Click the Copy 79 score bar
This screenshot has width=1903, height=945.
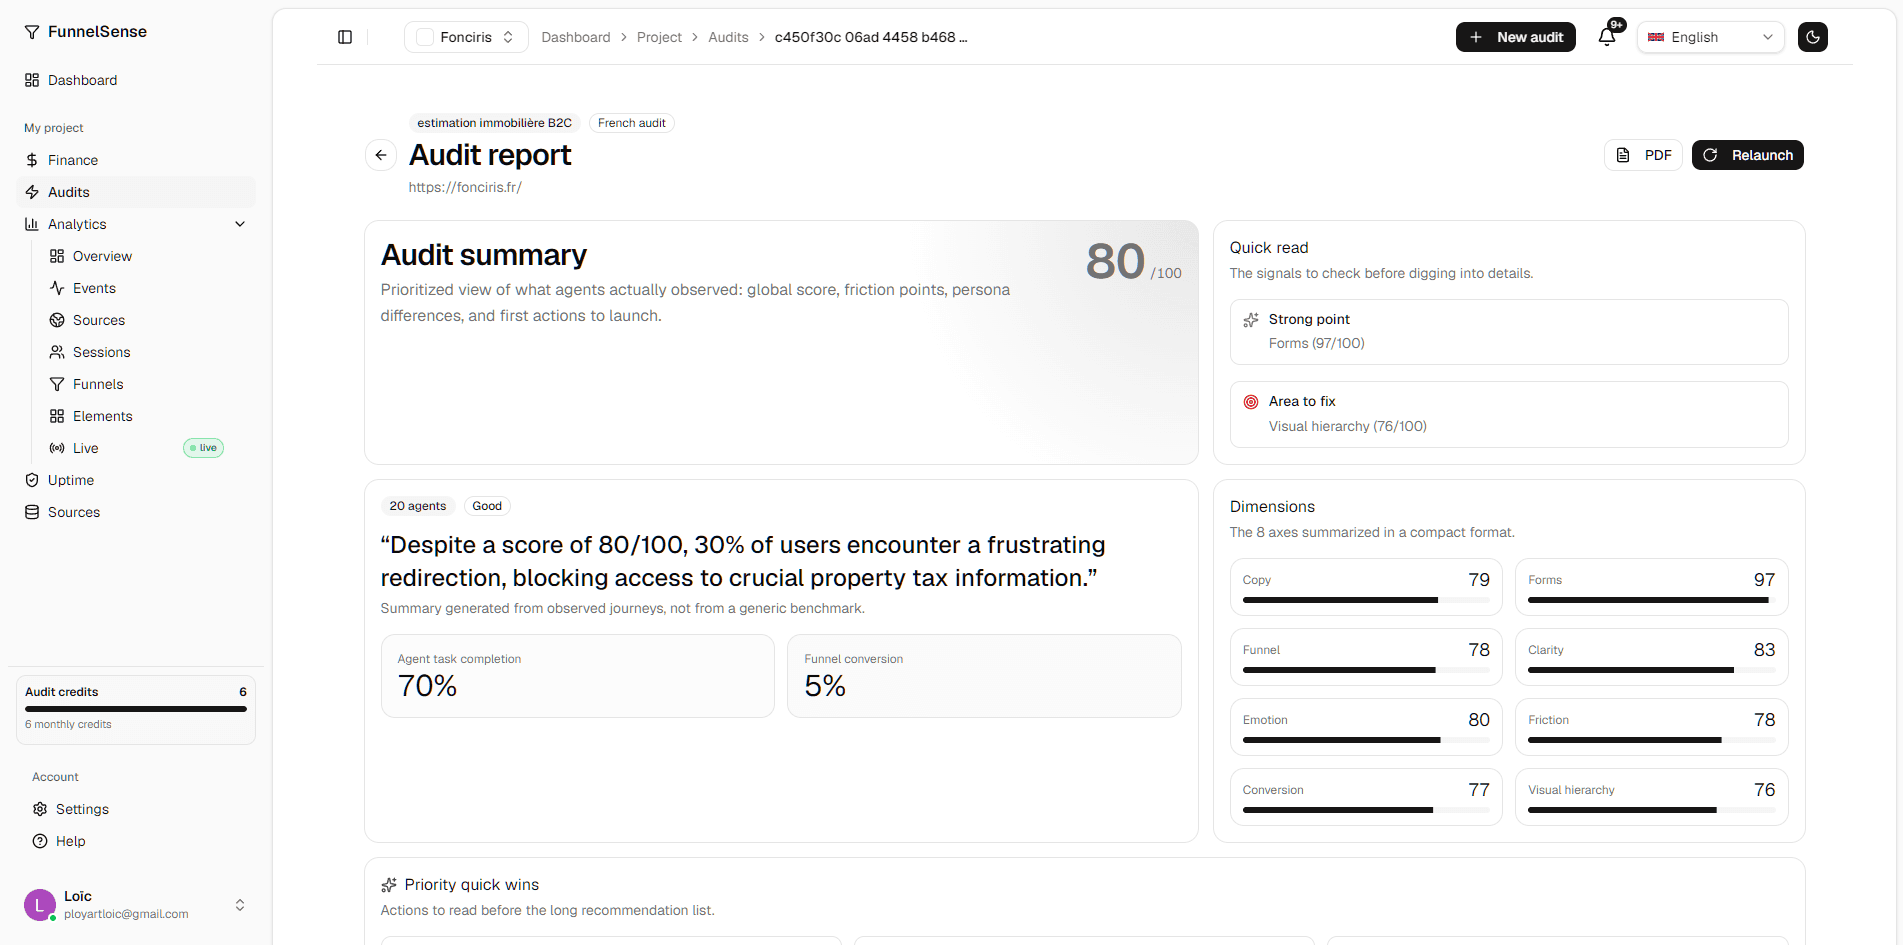[x=1366, y=600]
